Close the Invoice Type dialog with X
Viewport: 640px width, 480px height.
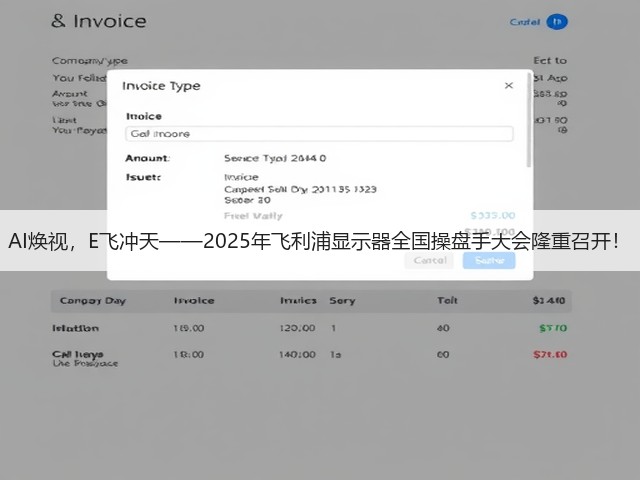(509, 85)
